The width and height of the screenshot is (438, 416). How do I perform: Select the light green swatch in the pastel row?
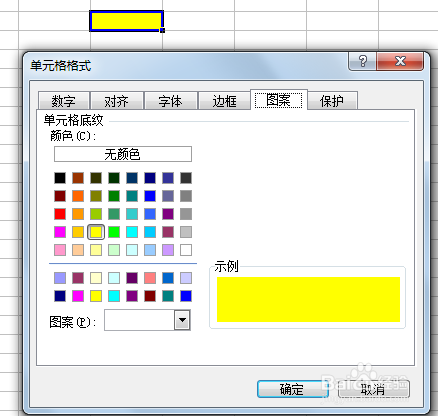coord(114,250)
